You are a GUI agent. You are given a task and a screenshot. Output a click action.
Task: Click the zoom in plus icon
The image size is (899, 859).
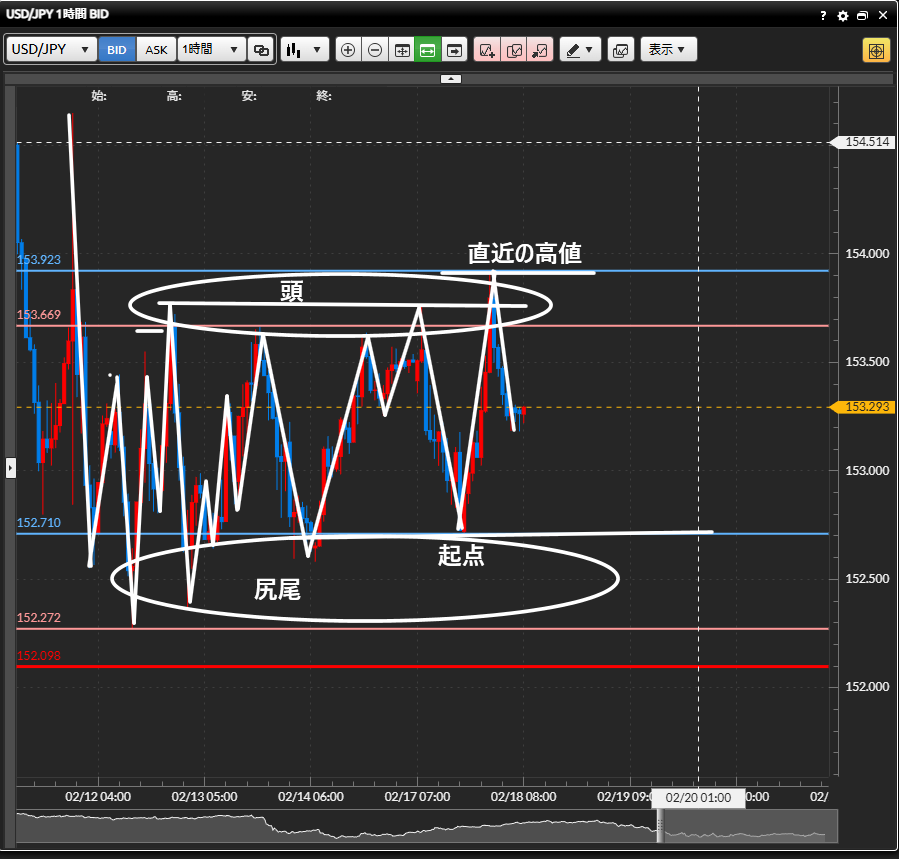(348, 50)
